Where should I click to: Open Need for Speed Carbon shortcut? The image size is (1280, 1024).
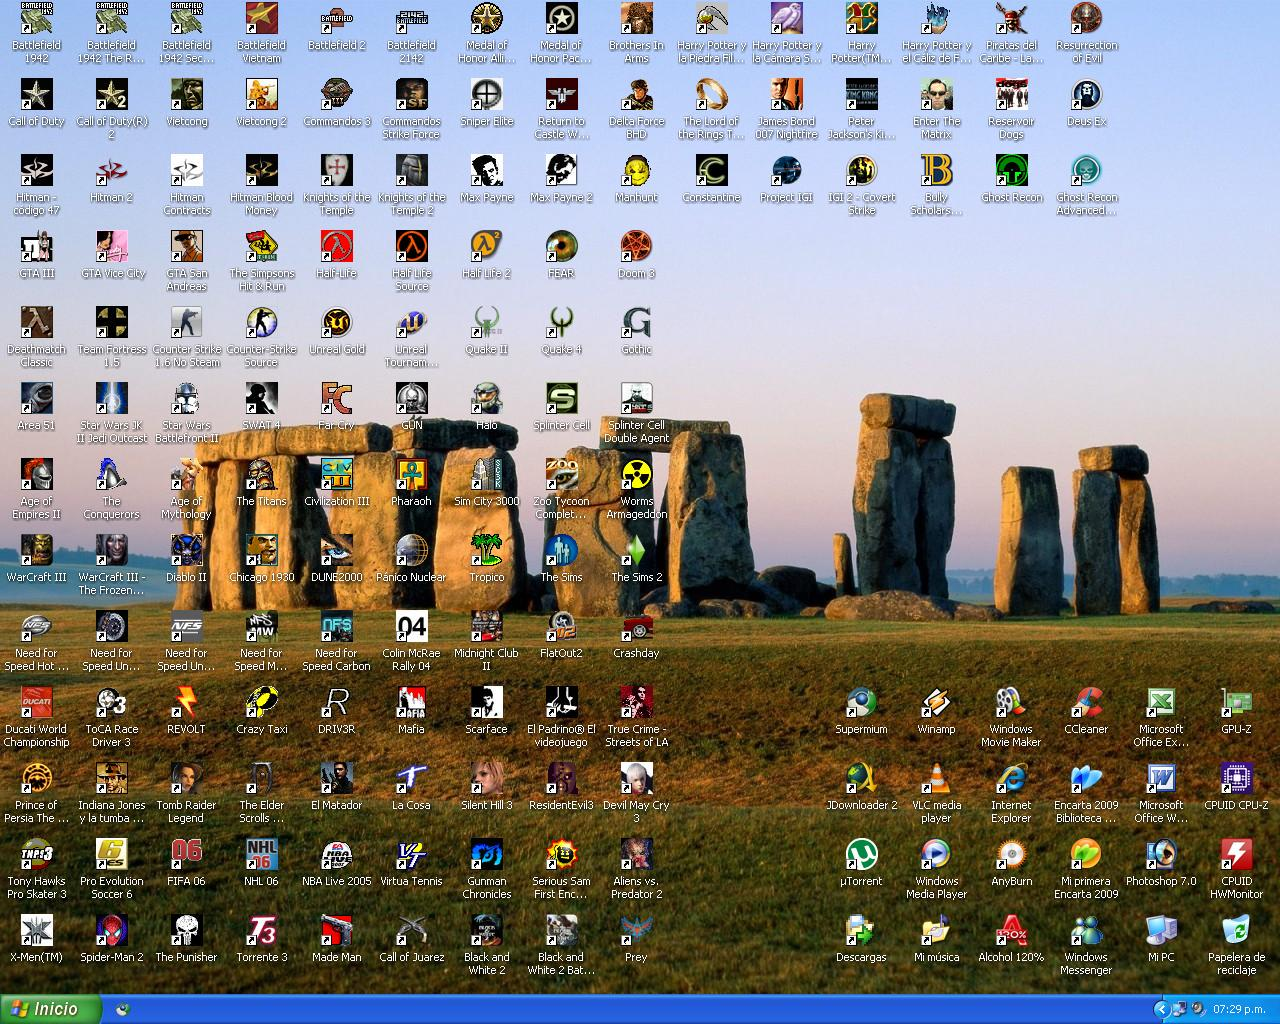337,642
